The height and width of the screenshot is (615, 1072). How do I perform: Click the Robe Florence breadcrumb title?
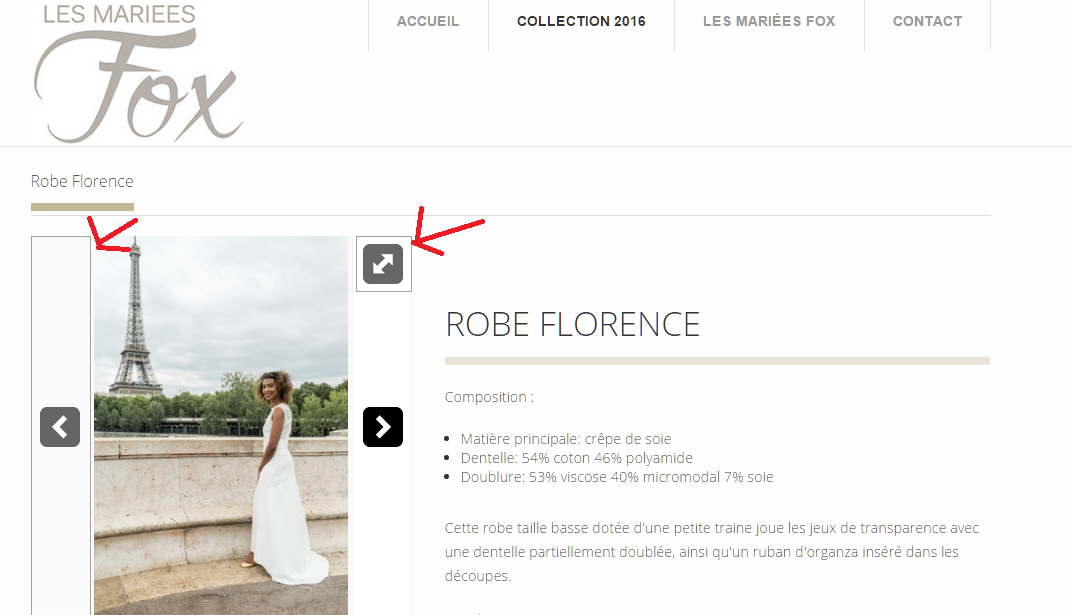click(x=82, y=181)
